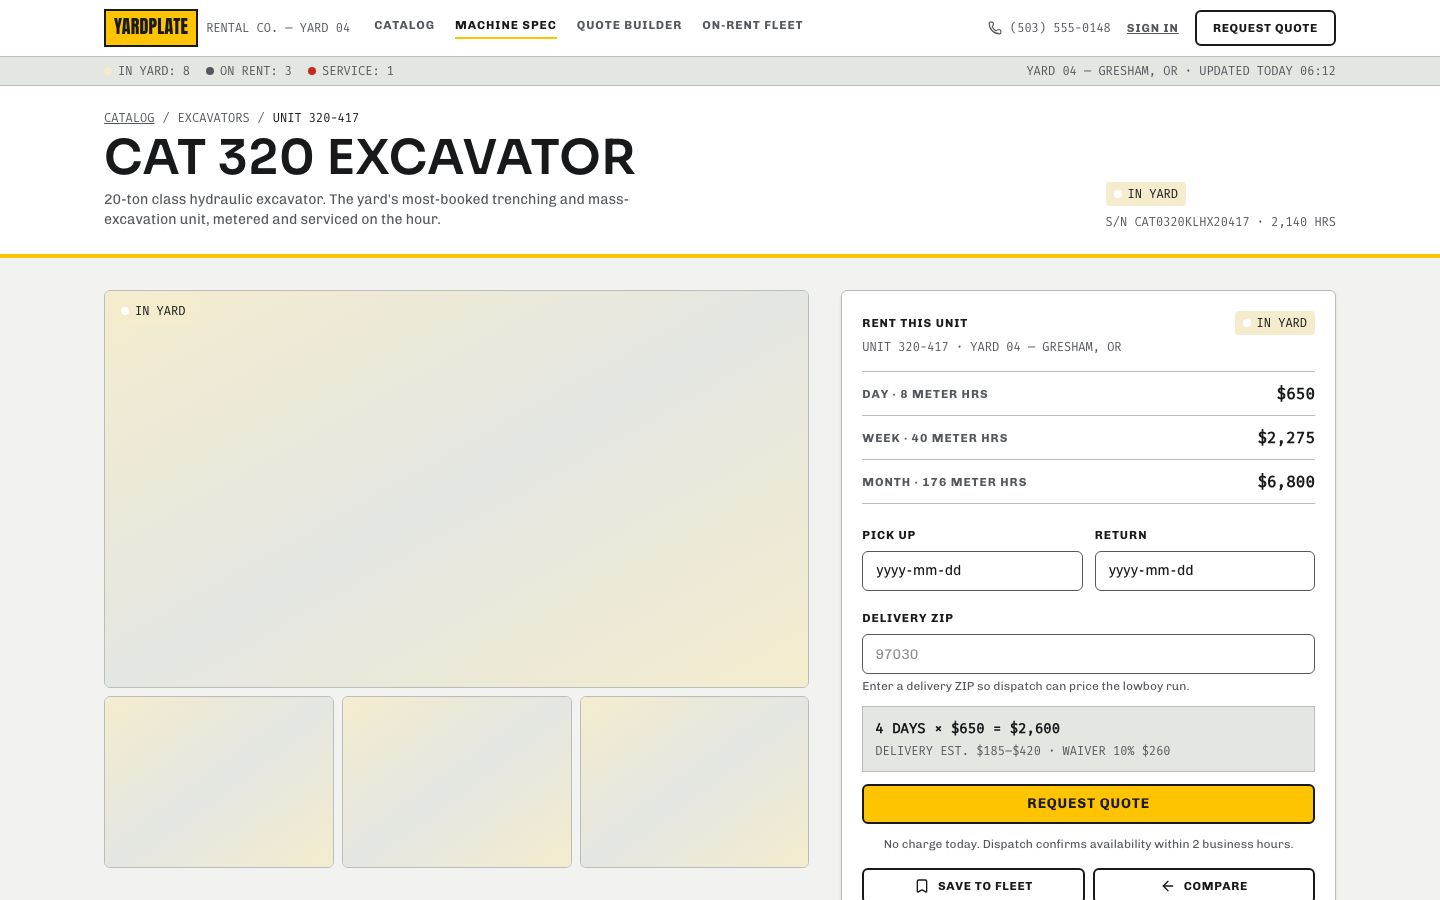The width and height of the screenshot is (1440, 900).
Task: Click the Week rate price $2,275
Action: coord(1286,438)
